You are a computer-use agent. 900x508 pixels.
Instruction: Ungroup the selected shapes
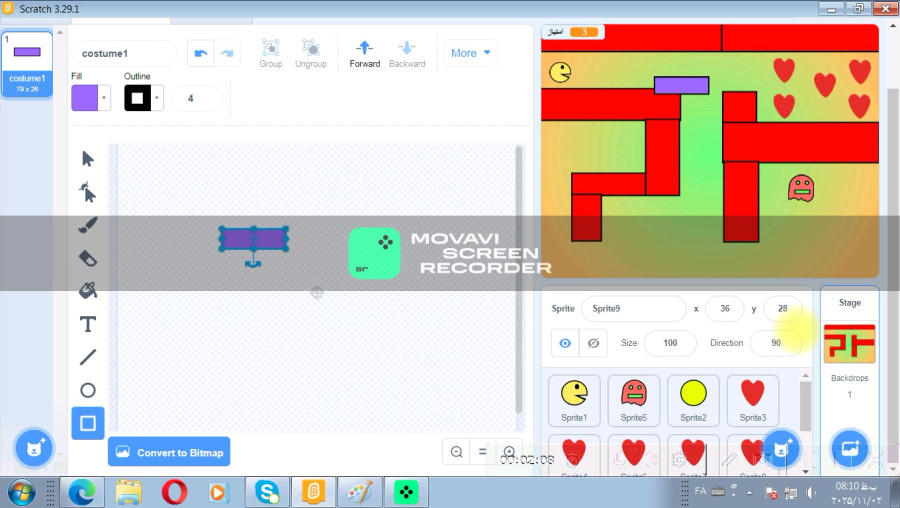click(x=311, y=53)
